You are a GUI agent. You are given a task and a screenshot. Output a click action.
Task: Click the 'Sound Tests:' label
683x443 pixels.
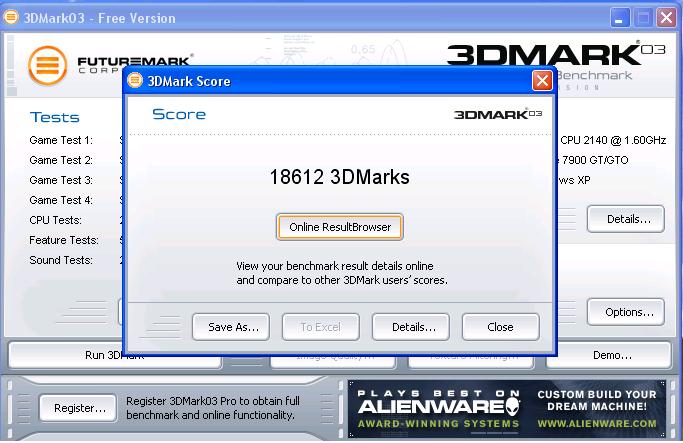61,260
